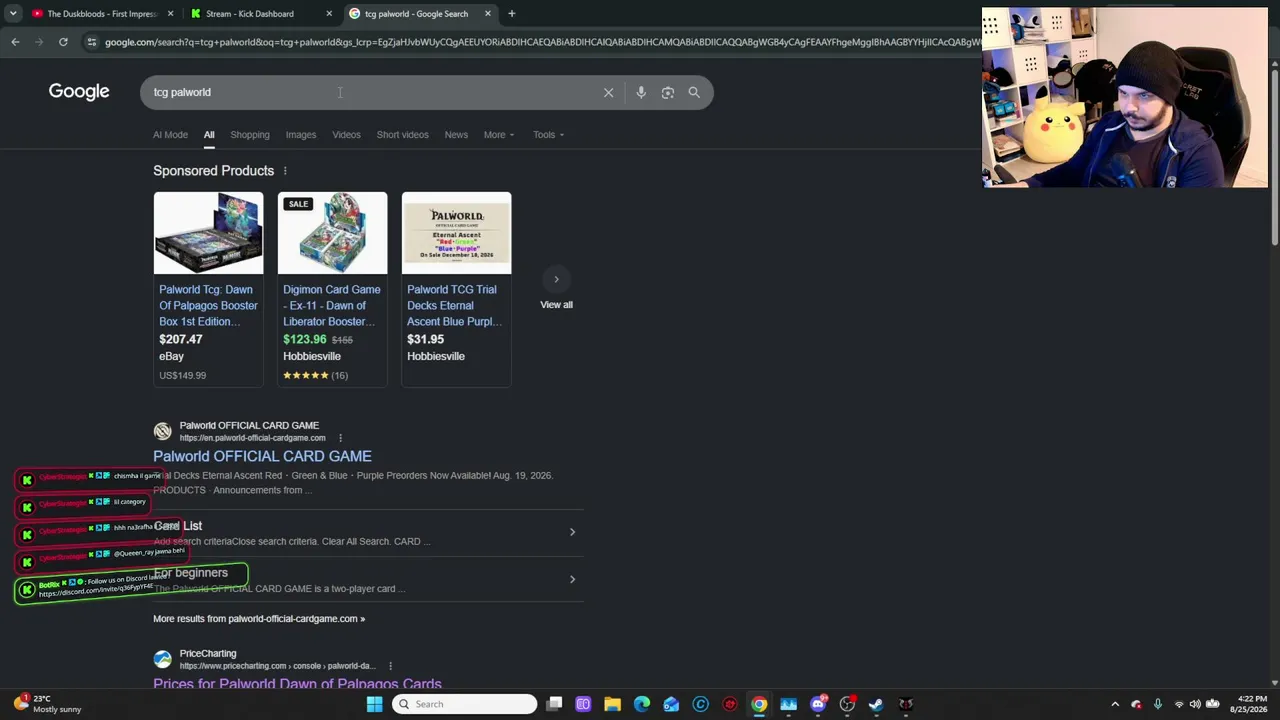
Task: Open the tab search dropdown
Action: tap(13, 14)
